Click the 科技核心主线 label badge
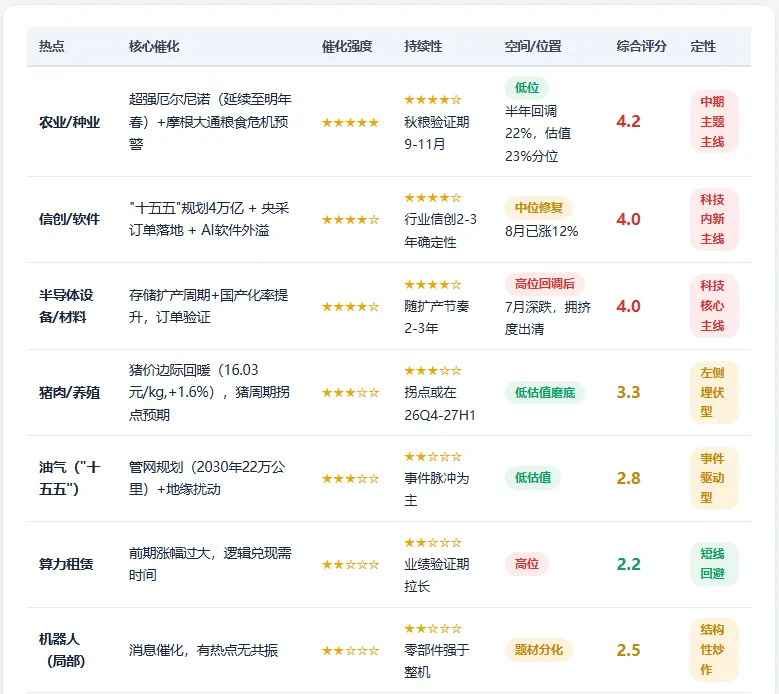The height and width of the screenshot is (694, 779). click(714, 306)
